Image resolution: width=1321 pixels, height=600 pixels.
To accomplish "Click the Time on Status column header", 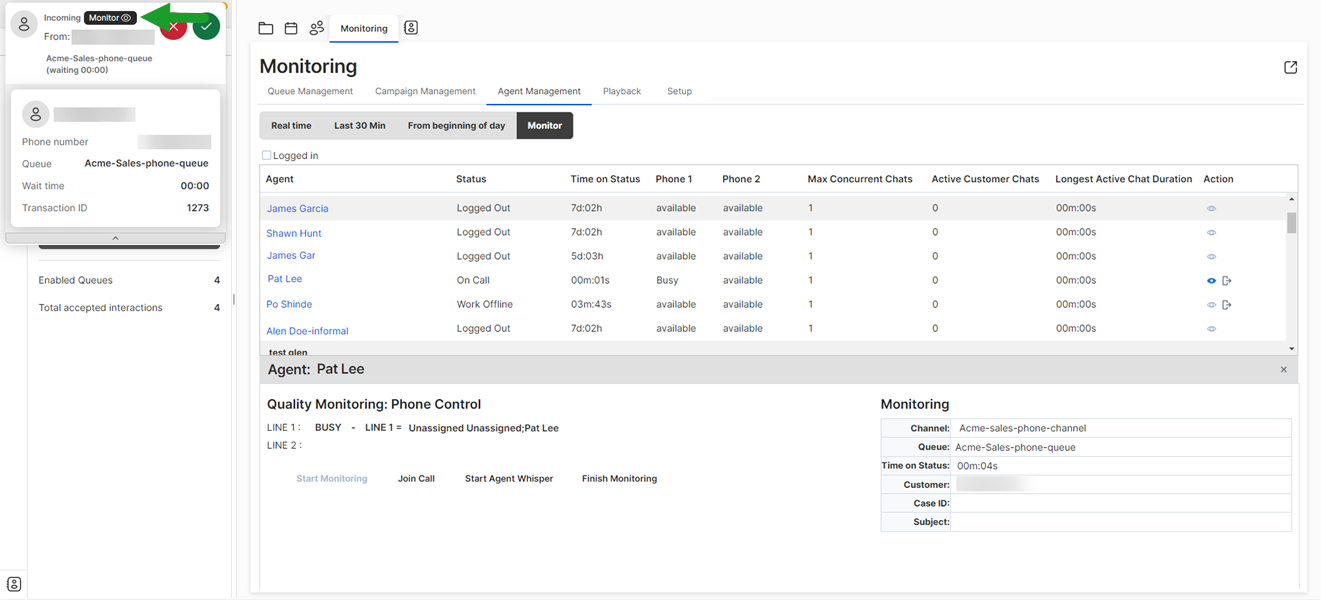I will [x=605, y=179].
